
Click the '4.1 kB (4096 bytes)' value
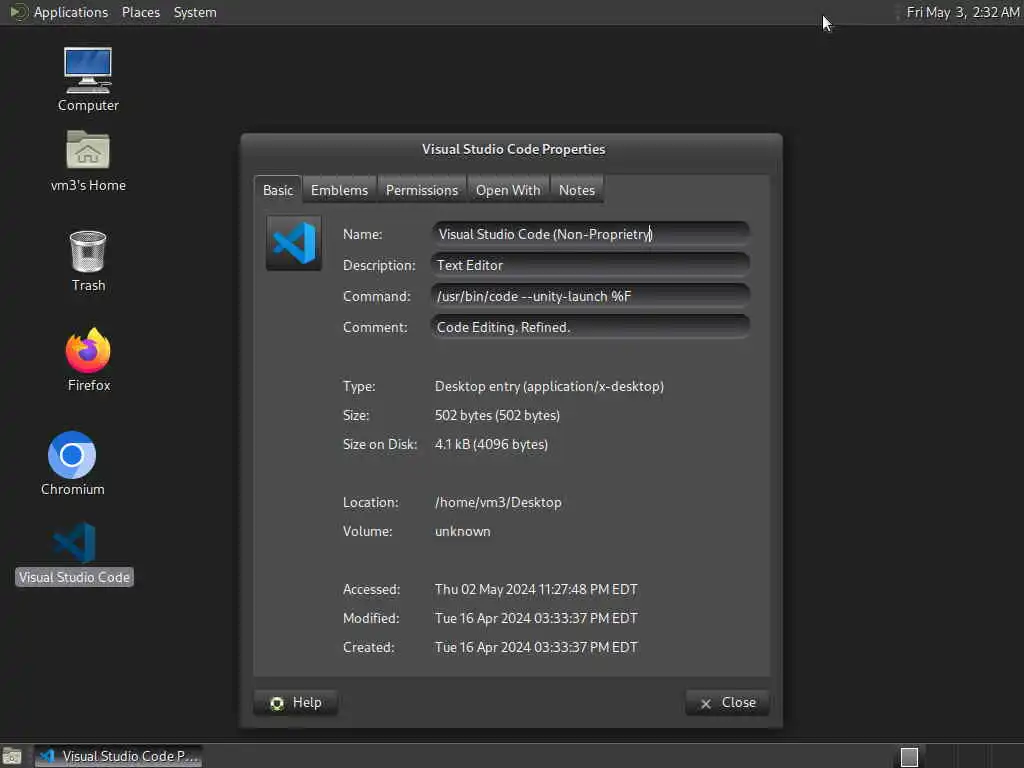pos(491,444)
